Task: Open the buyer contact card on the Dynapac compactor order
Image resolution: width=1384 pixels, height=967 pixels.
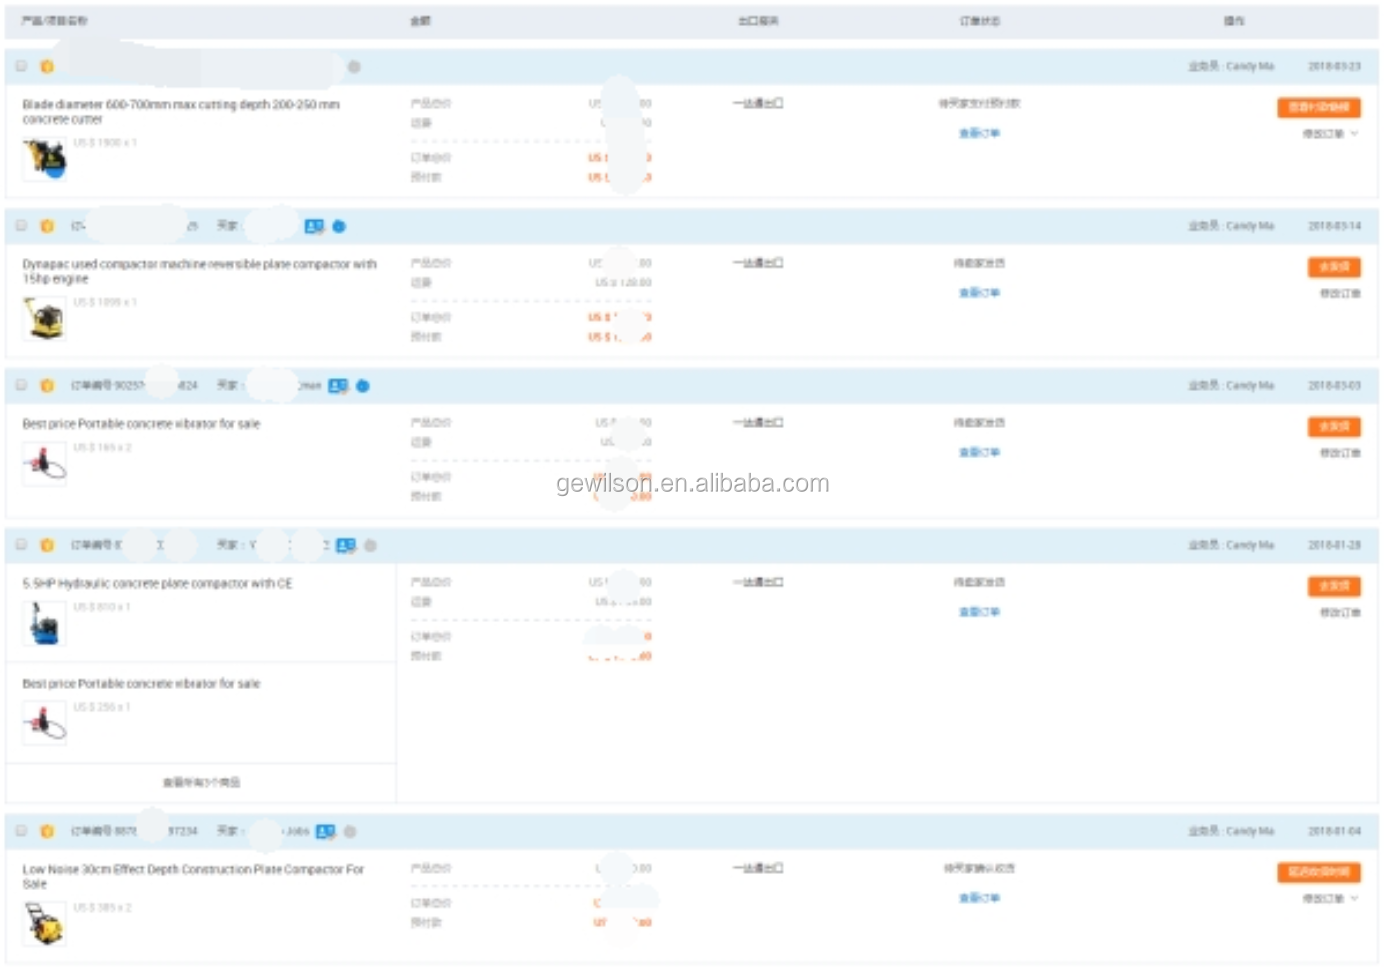Action: [314, 227]
